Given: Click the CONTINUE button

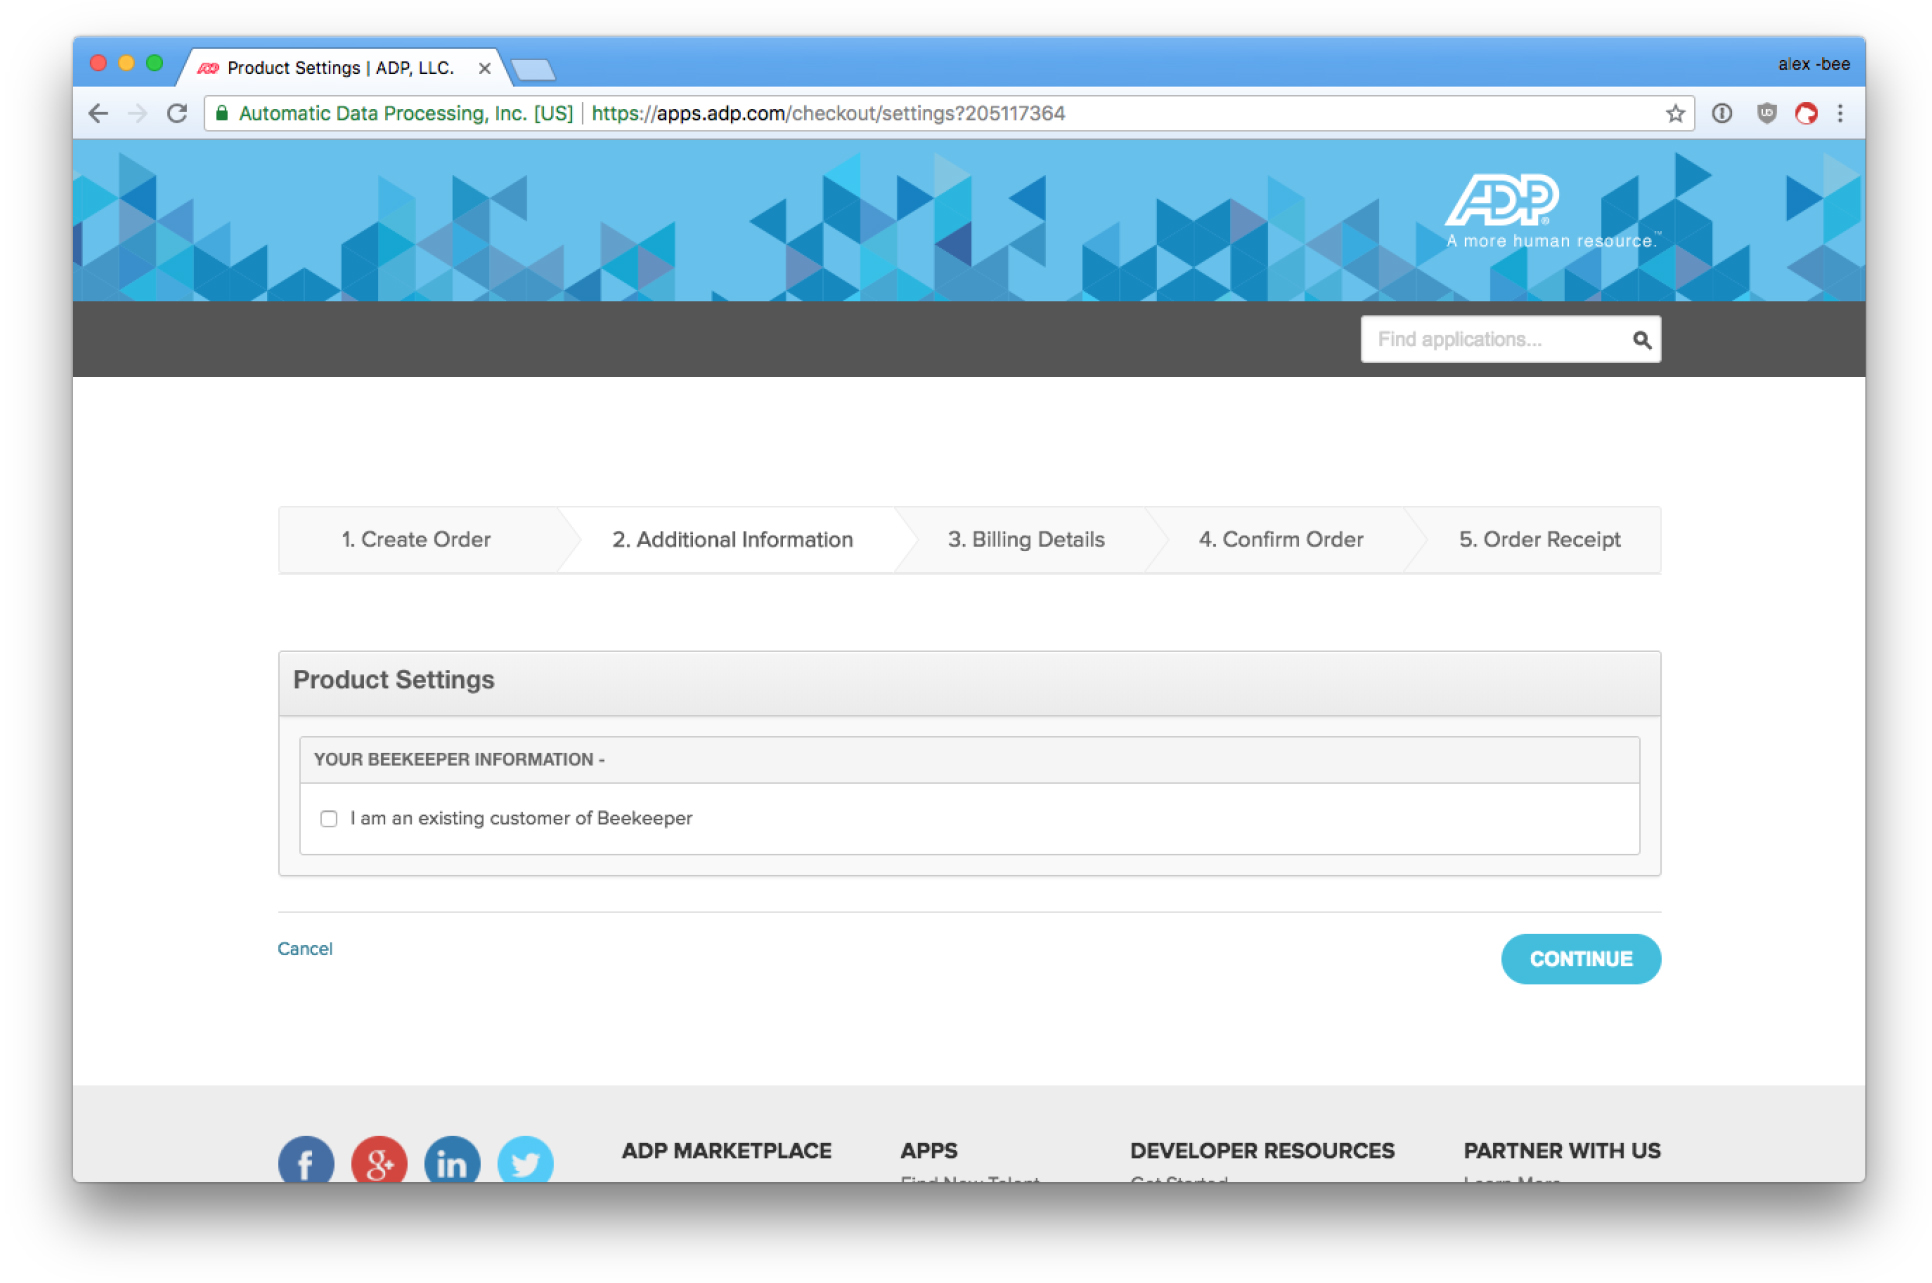Looking at the screenshot, I should tap(1580, 959).
